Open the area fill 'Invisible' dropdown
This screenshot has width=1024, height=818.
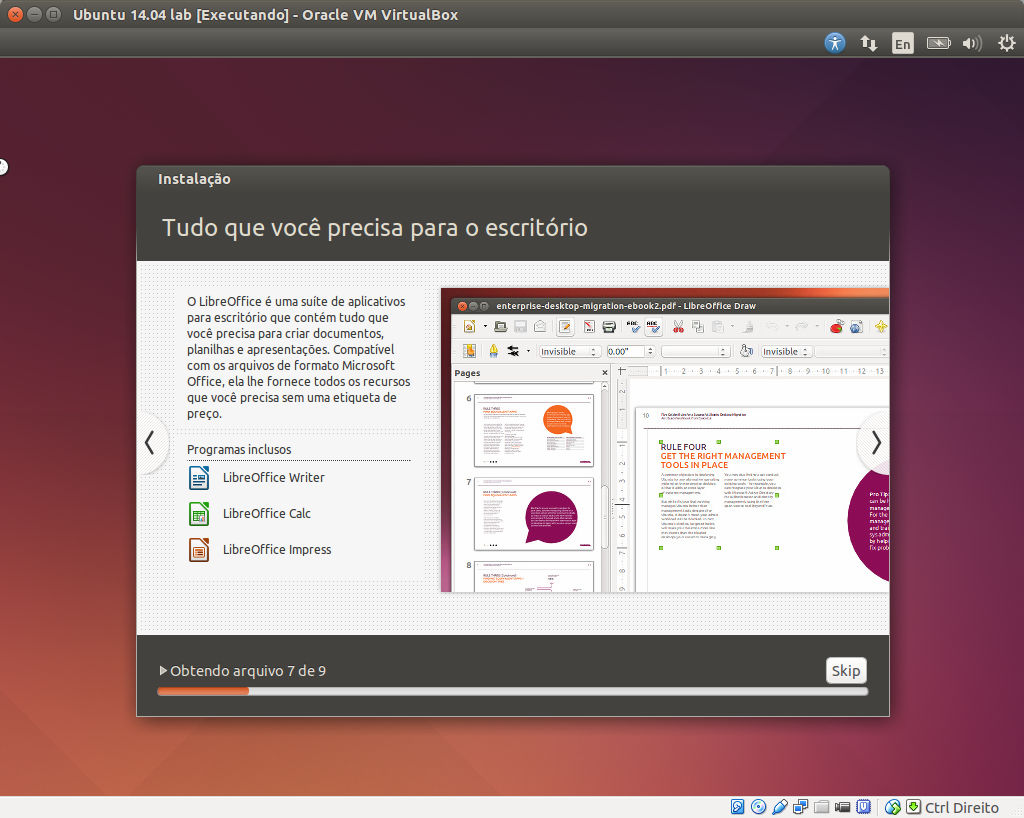787,351
